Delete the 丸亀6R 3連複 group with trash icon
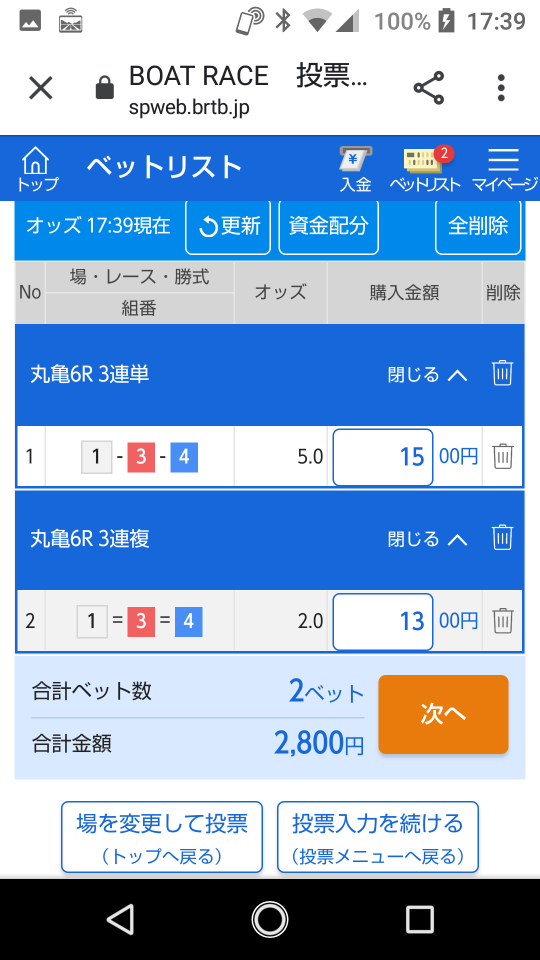Viewport: 540px width, 960px height. click(x=502, y=538)
